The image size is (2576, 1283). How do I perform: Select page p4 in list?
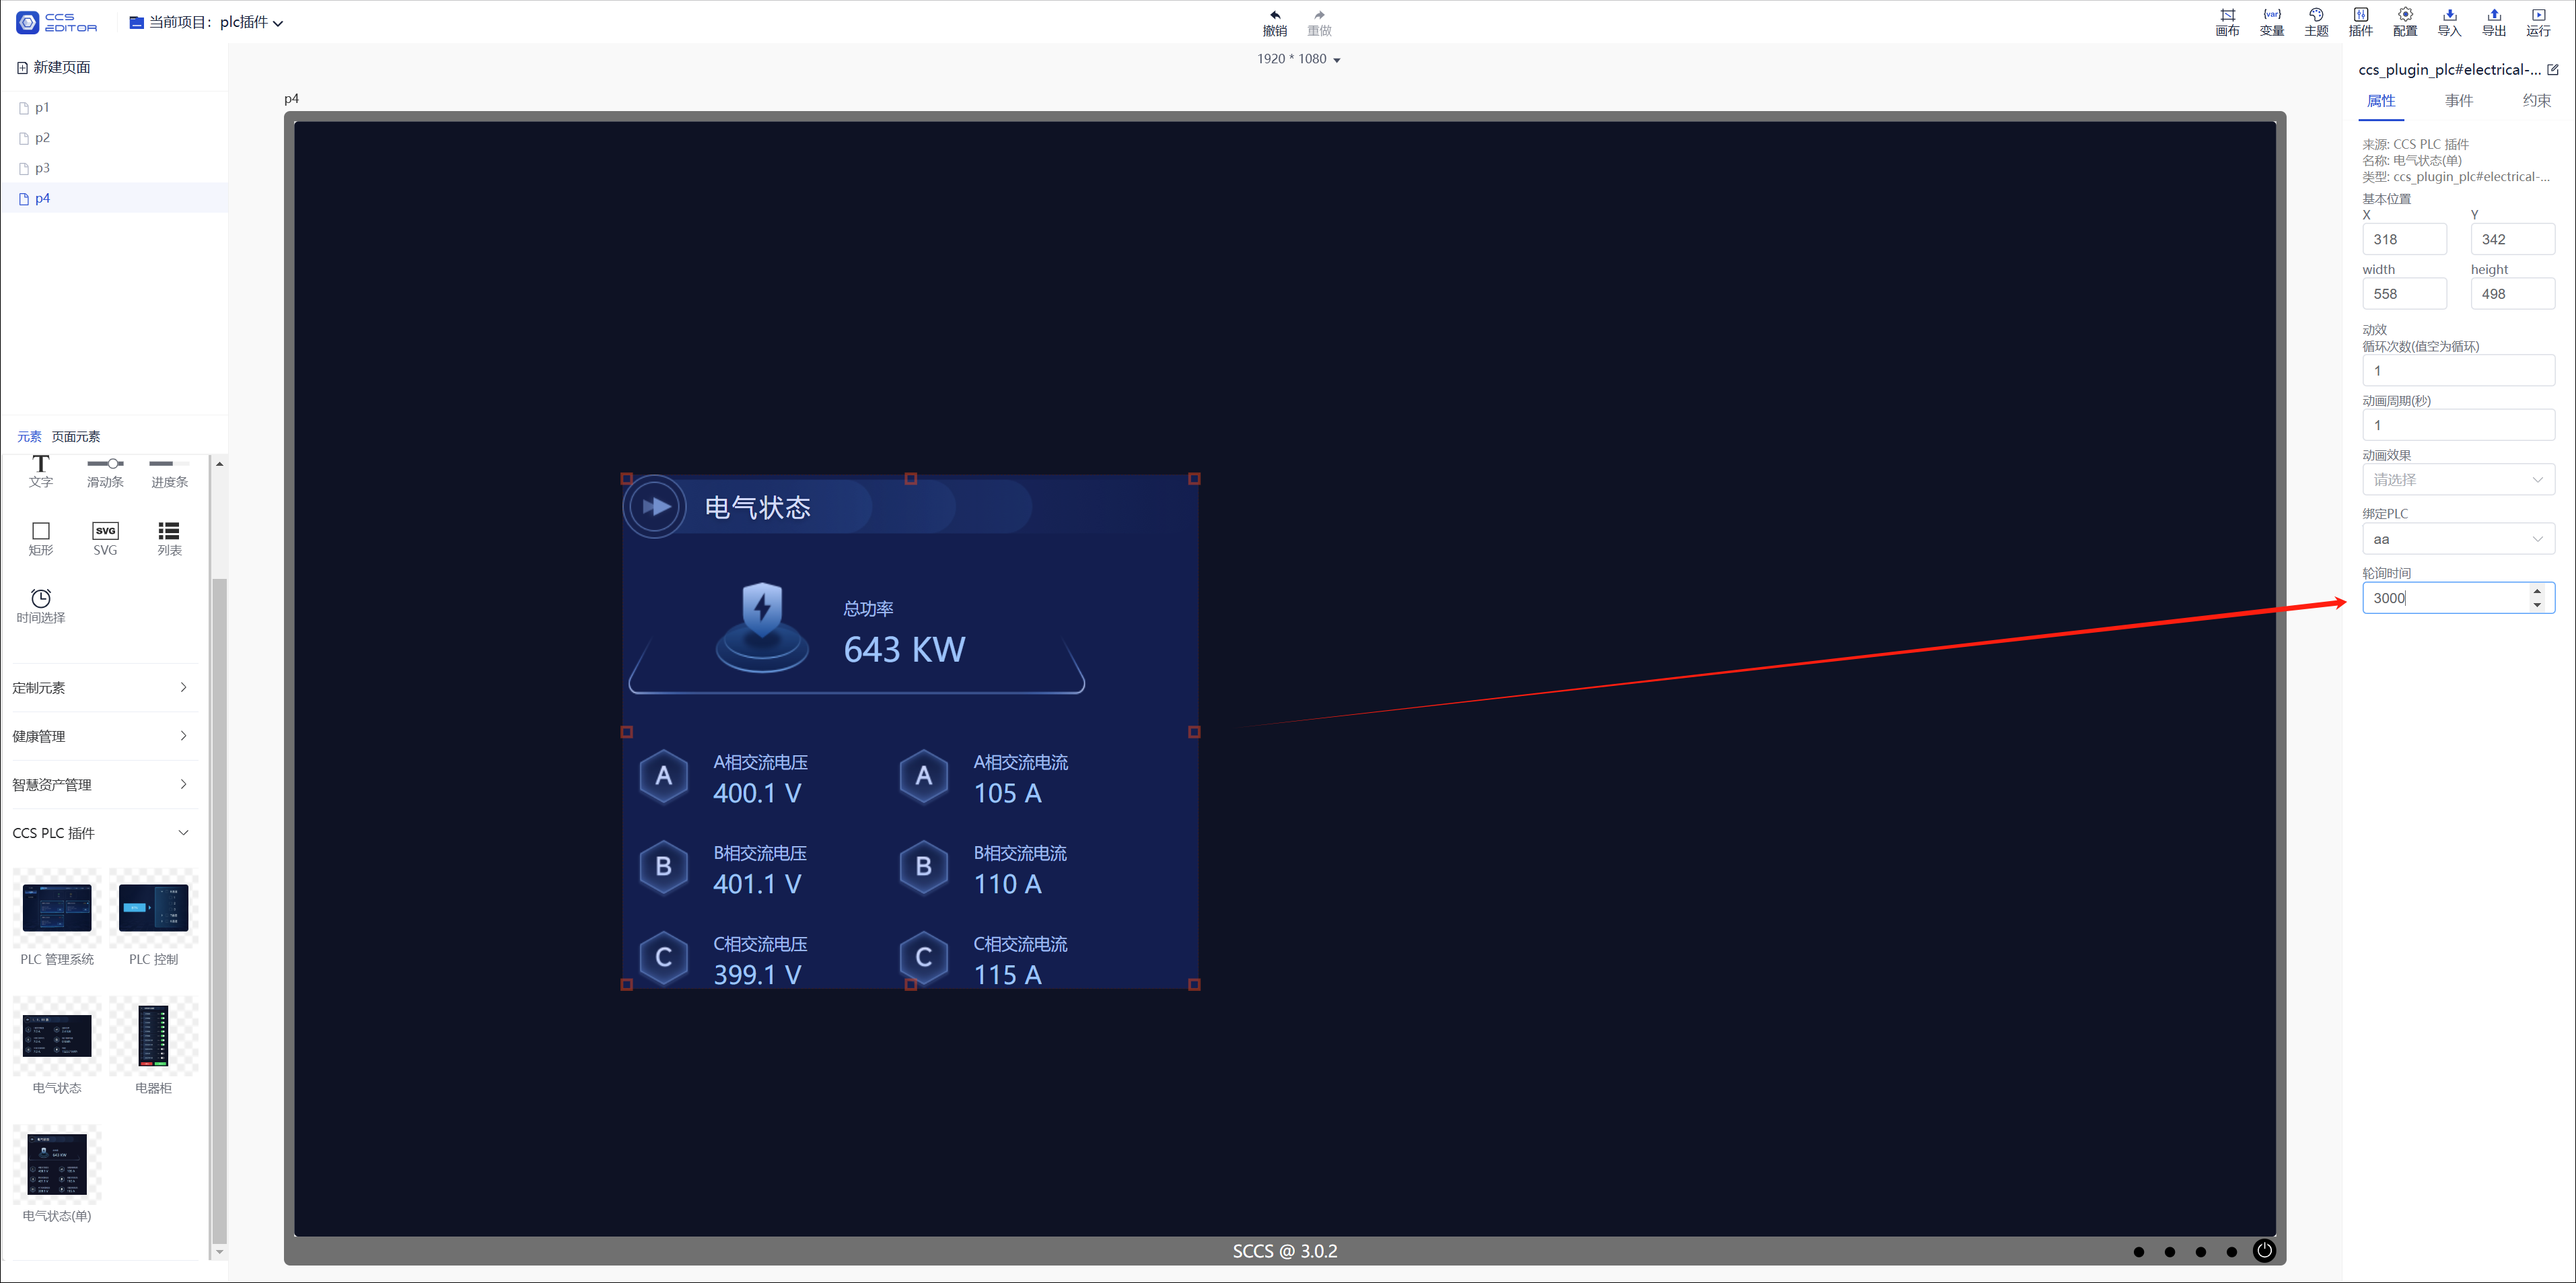click(x=114, y=198)
